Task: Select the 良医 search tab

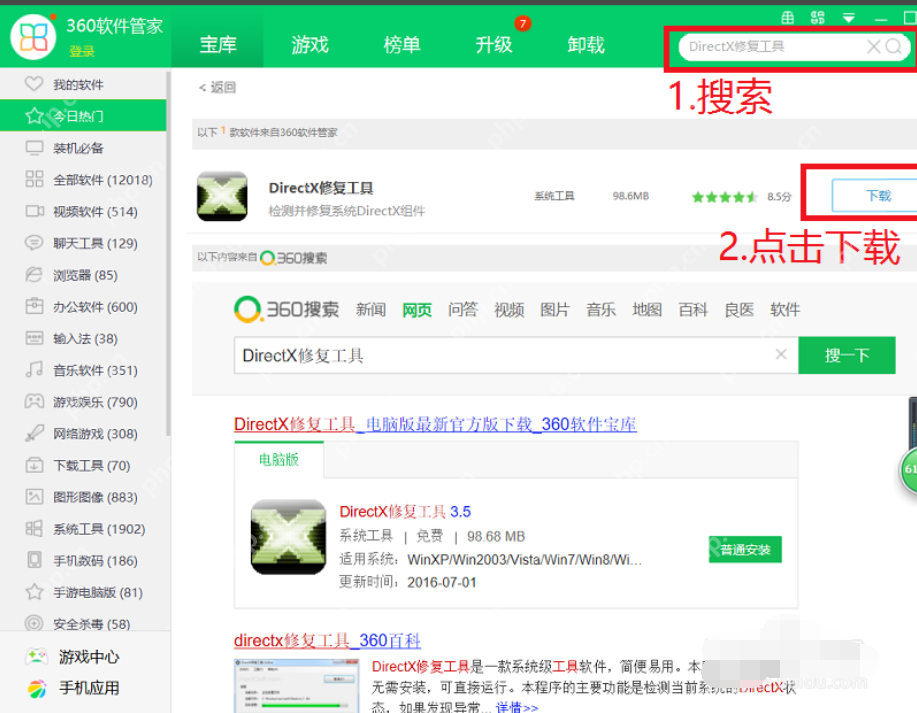Action: 739,309
